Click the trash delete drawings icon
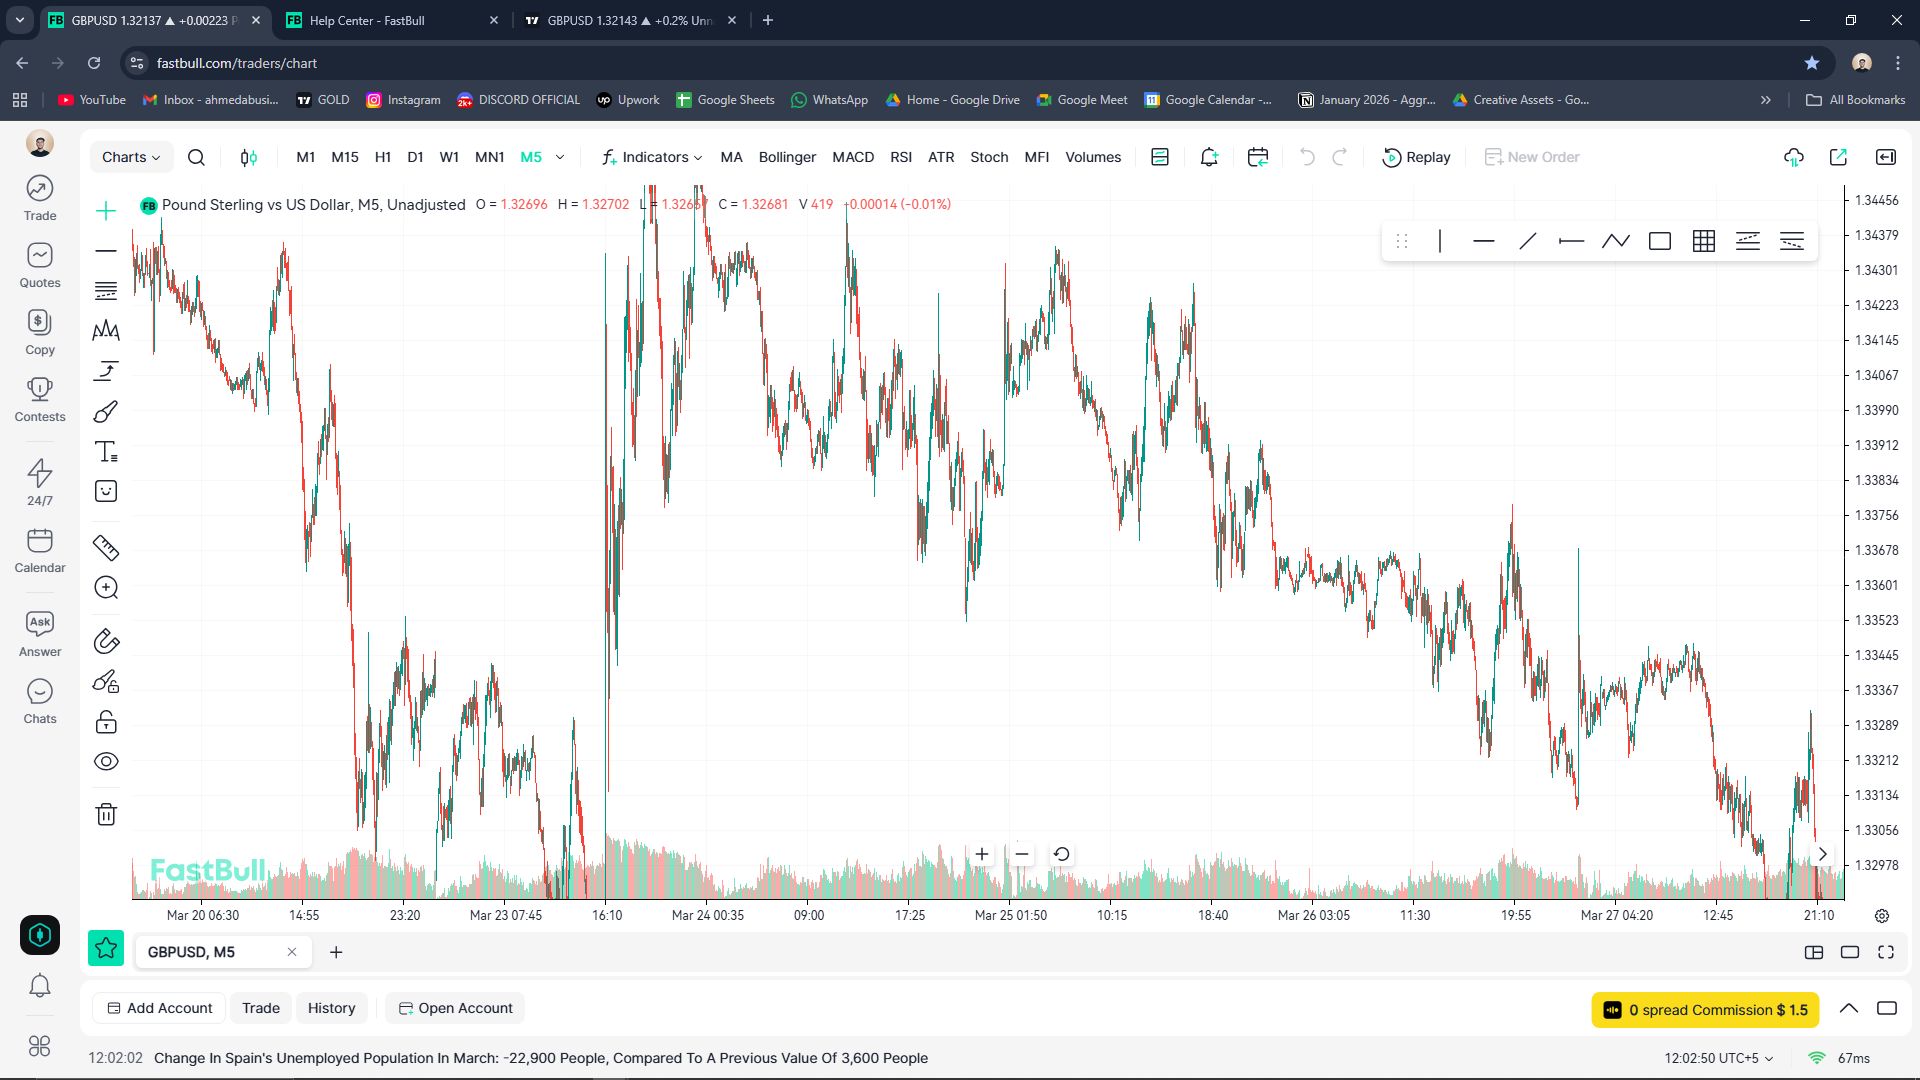Screen dimensions: 1920x1080 pyautogui.click(x=106, y=814)
